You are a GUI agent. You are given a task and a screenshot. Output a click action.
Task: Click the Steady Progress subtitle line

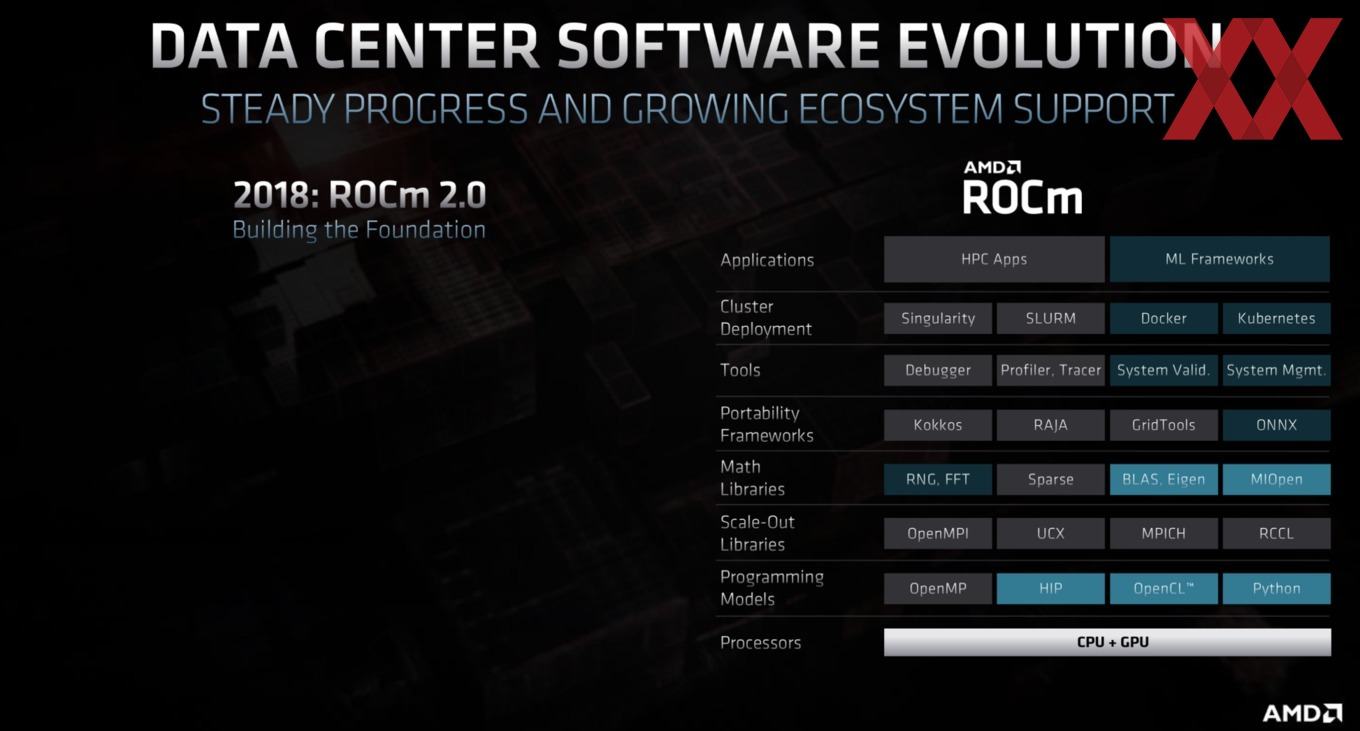point(688,108)
